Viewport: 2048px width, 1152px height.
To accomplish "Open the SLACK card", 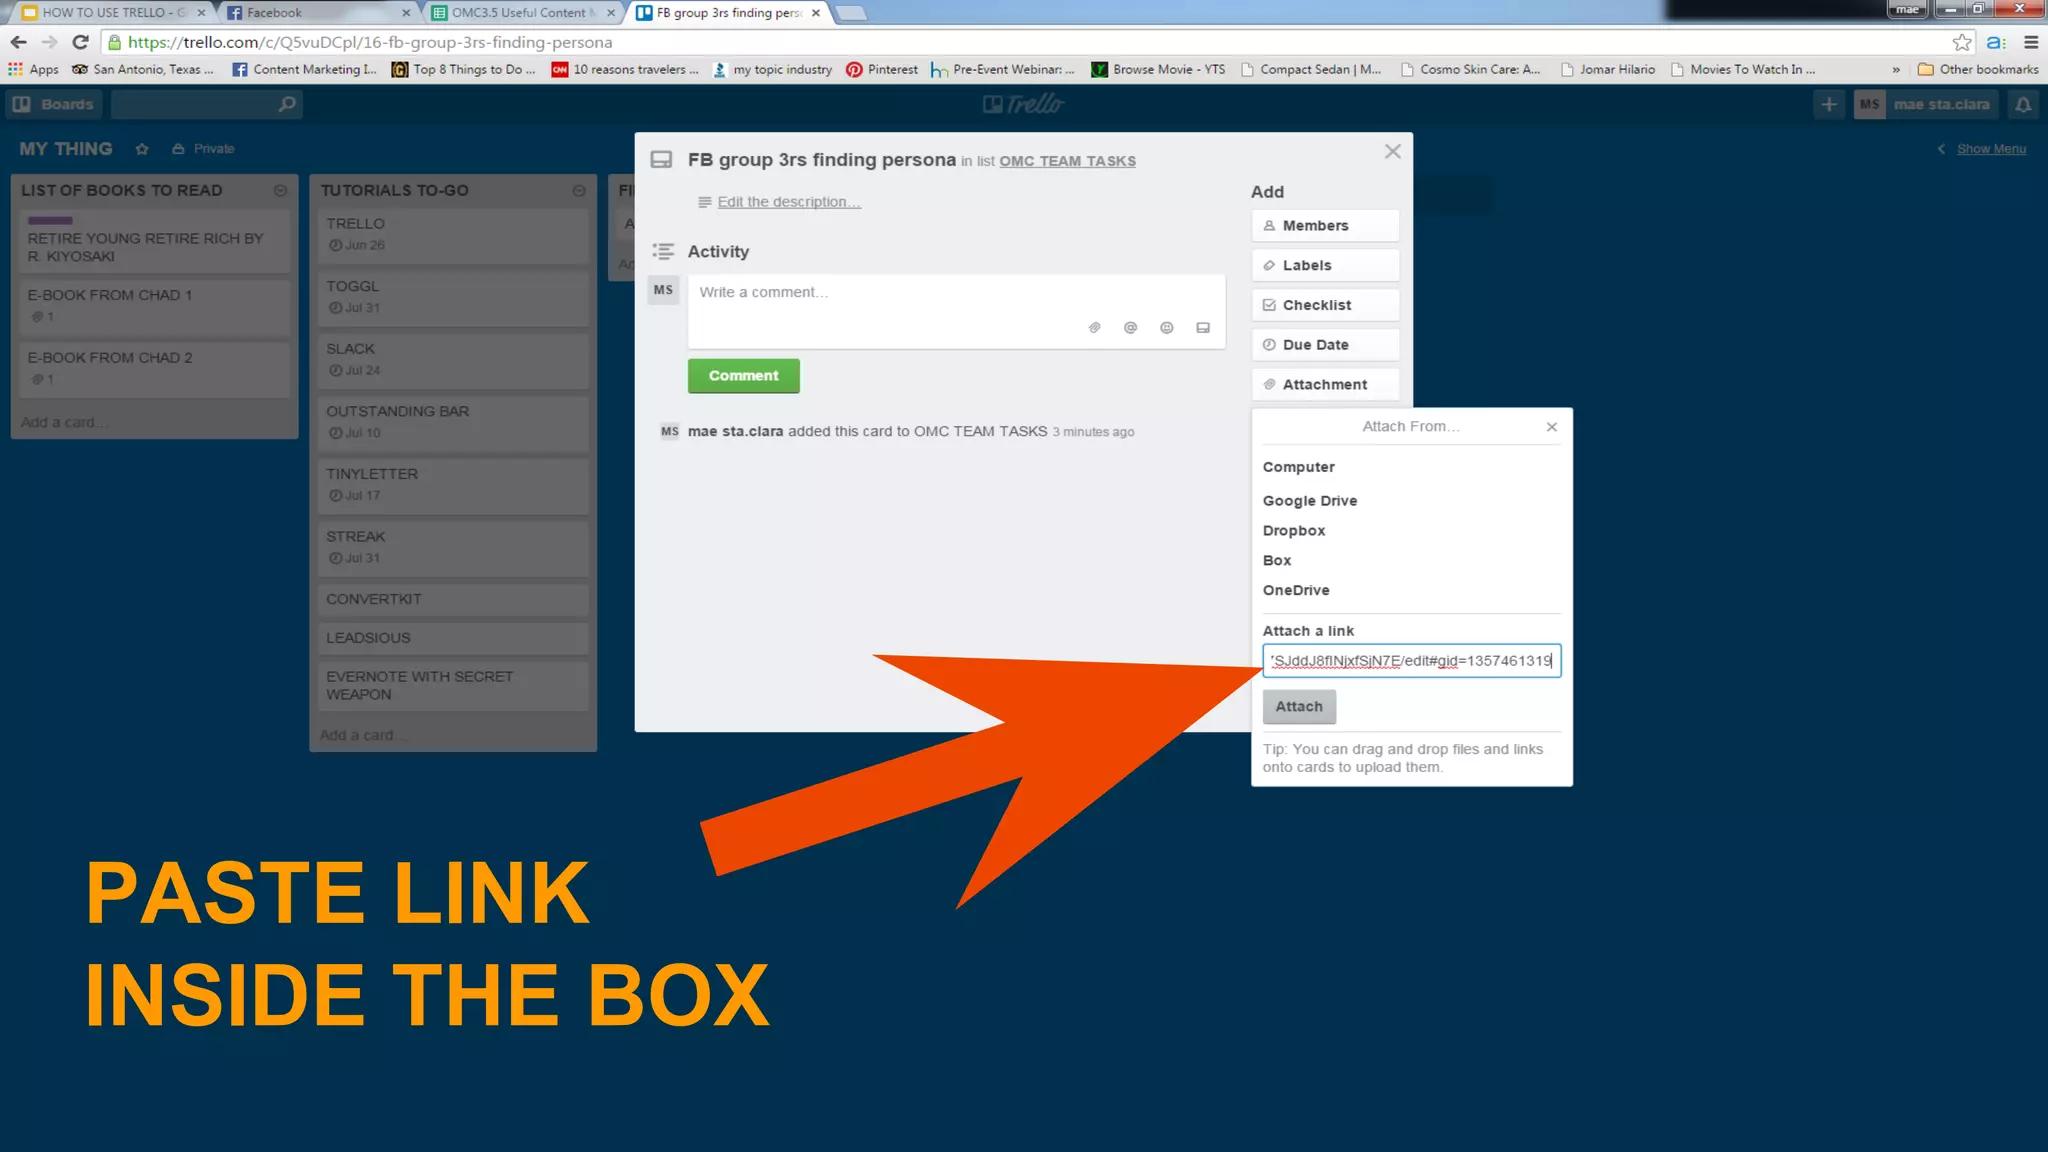I will pos(453,360).
